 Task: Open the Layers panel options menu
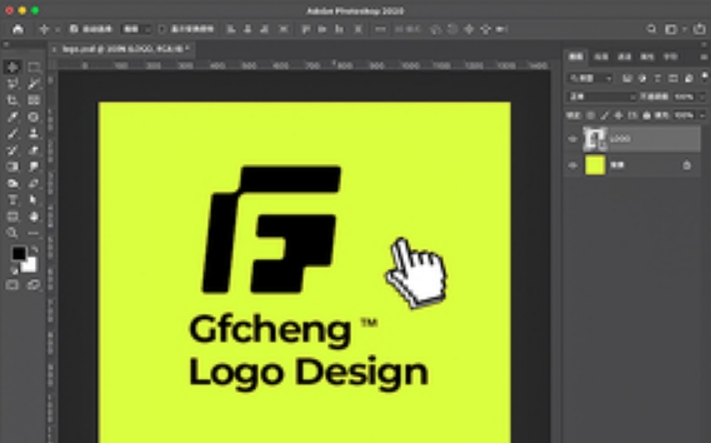(x=704, y=57)
